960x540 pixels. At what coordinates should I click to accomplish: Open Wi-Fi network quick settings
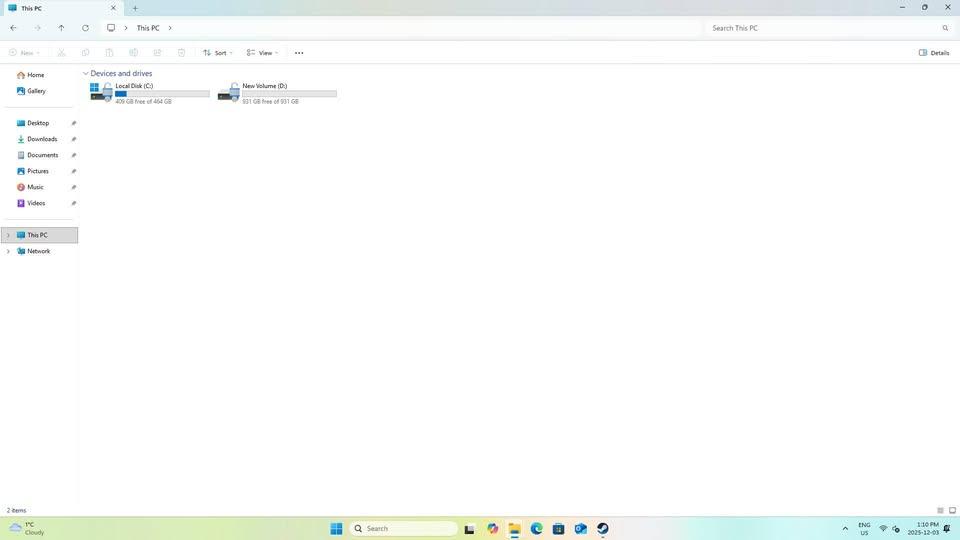[883, 528]
